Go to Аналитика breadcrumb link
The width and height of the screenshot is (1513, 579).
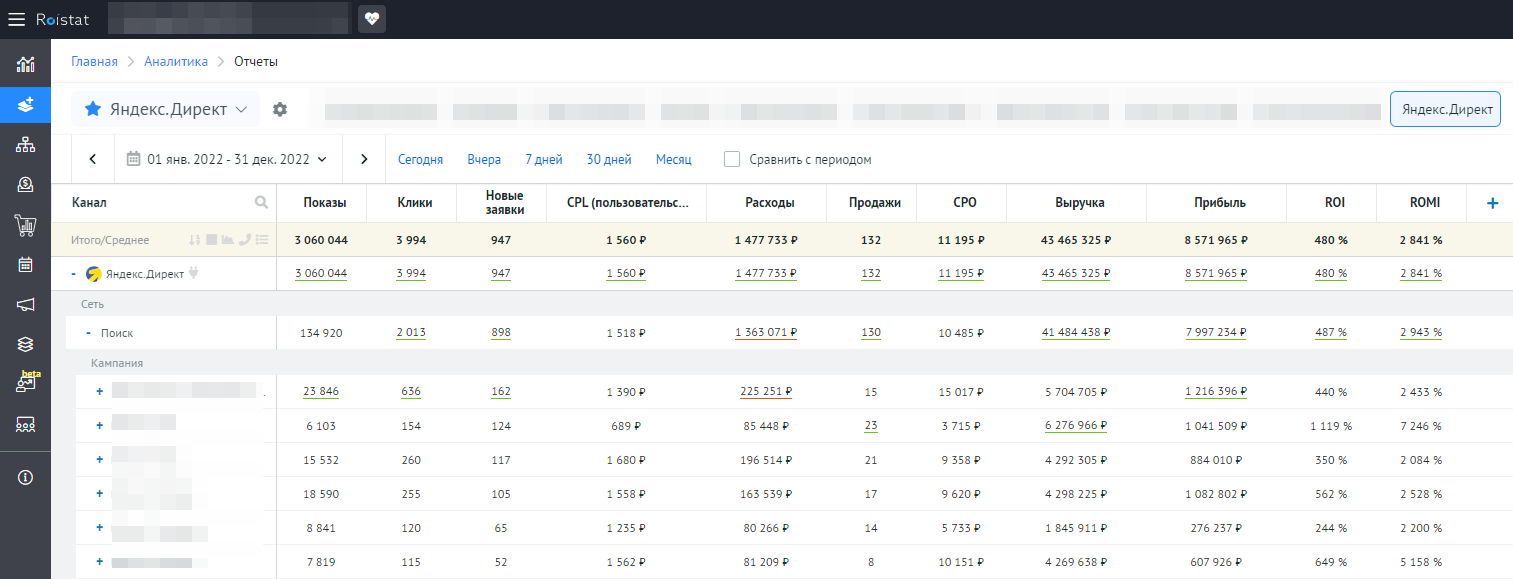(176, 61)
